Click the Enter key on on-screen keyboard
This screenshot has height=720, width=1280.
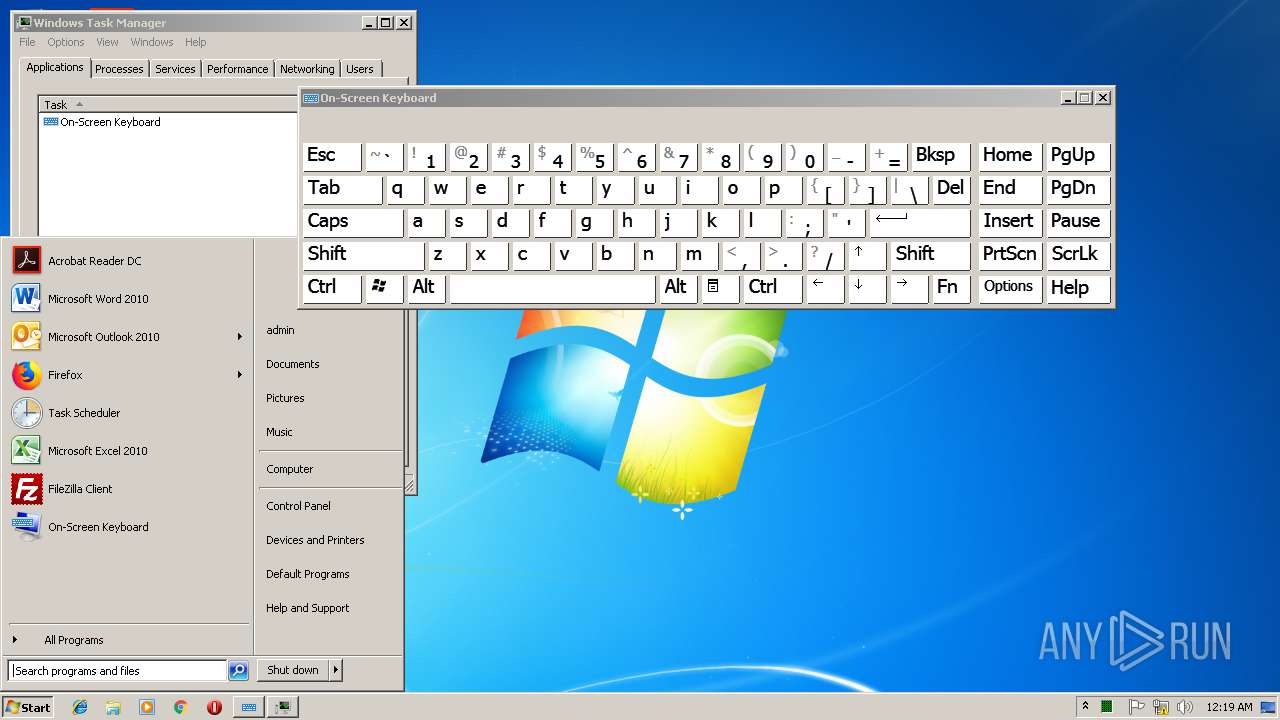point(920,222)
